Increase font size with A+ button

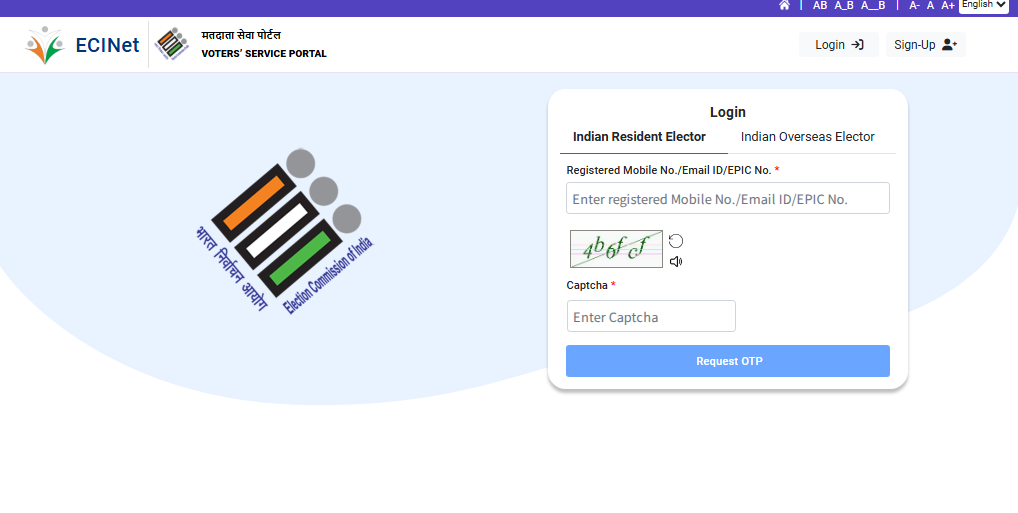click(948, 5)
